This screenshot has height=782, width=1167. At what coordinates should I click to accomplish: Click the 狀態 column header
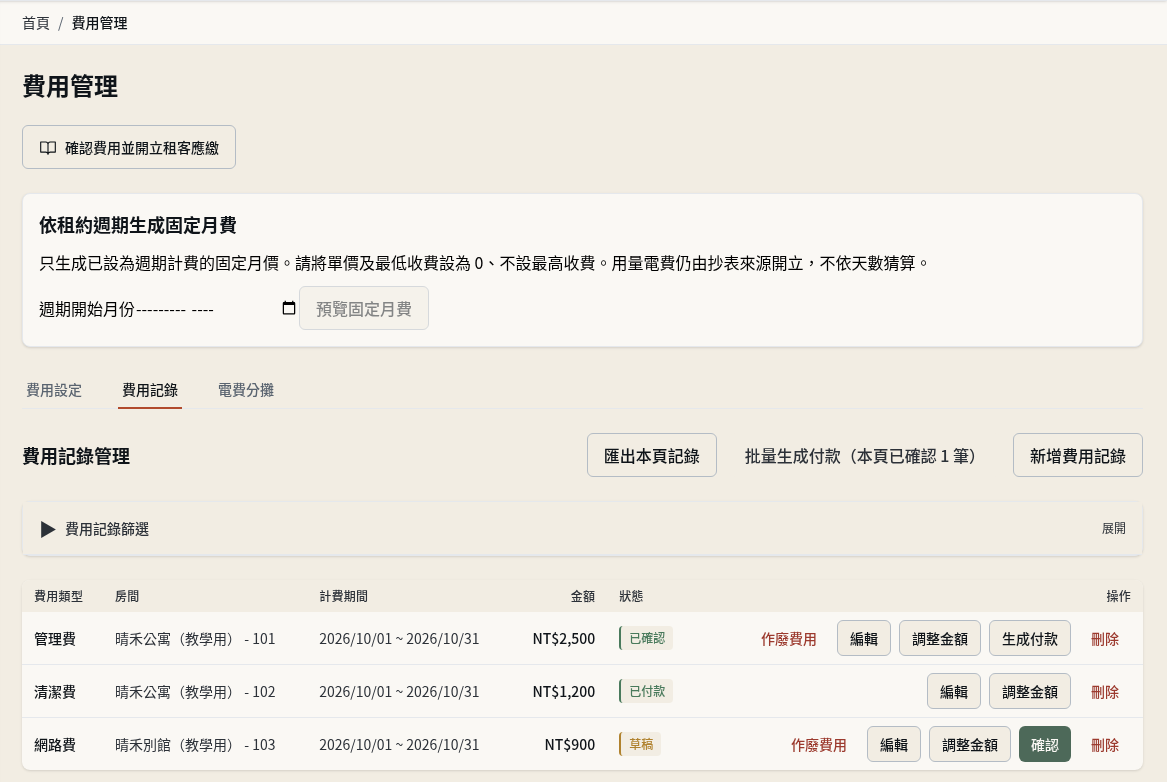[x=631, y=596]
